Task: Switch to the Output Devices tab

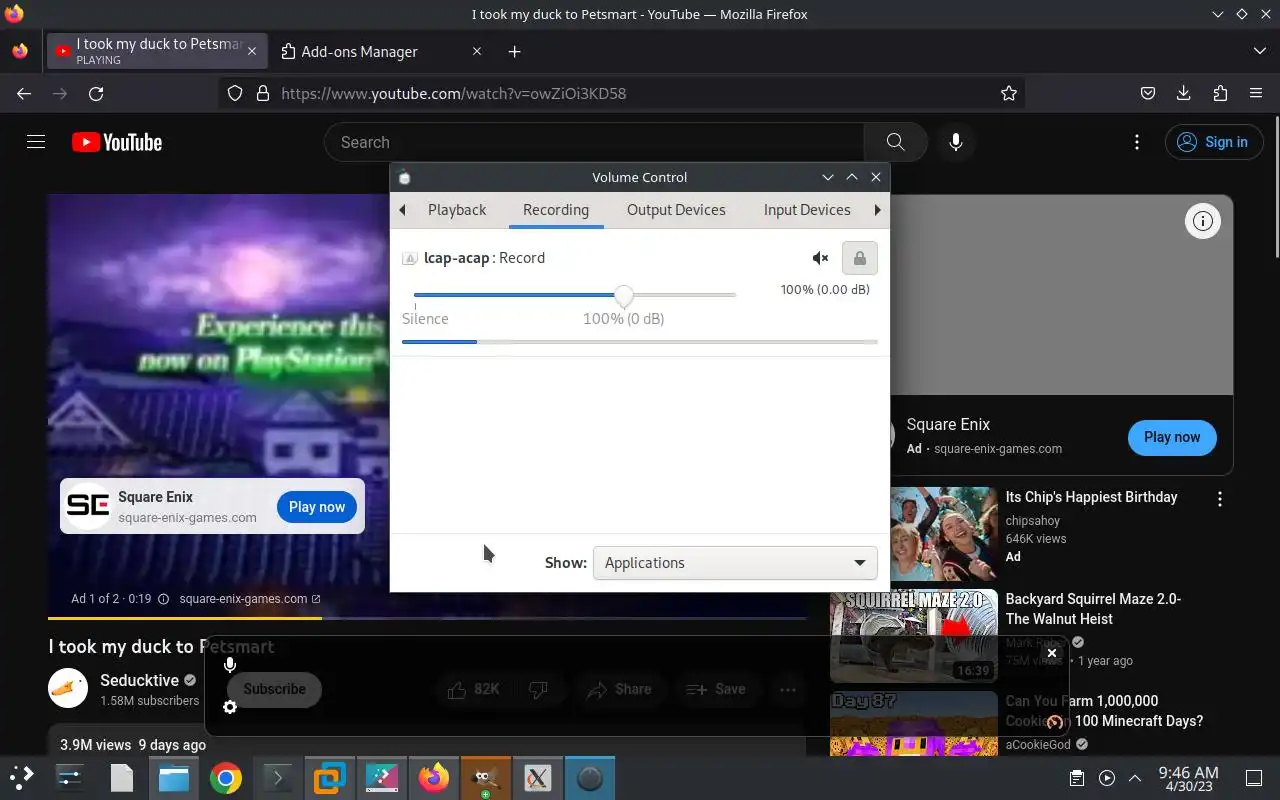Action: click(676, 210)
